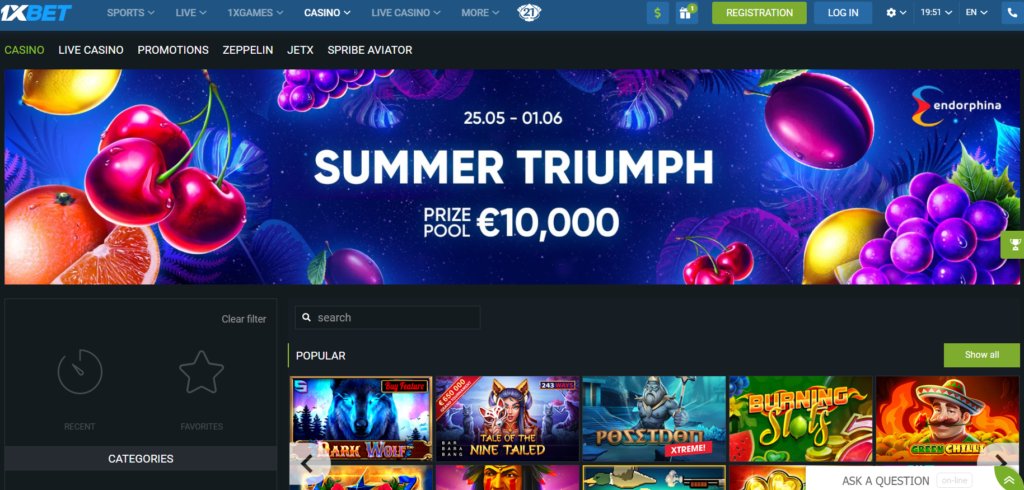The height and width of the screenshot is (490, 1024).
Task: Click the previous arrow in Popular carousel
Action: coord(306,463)
